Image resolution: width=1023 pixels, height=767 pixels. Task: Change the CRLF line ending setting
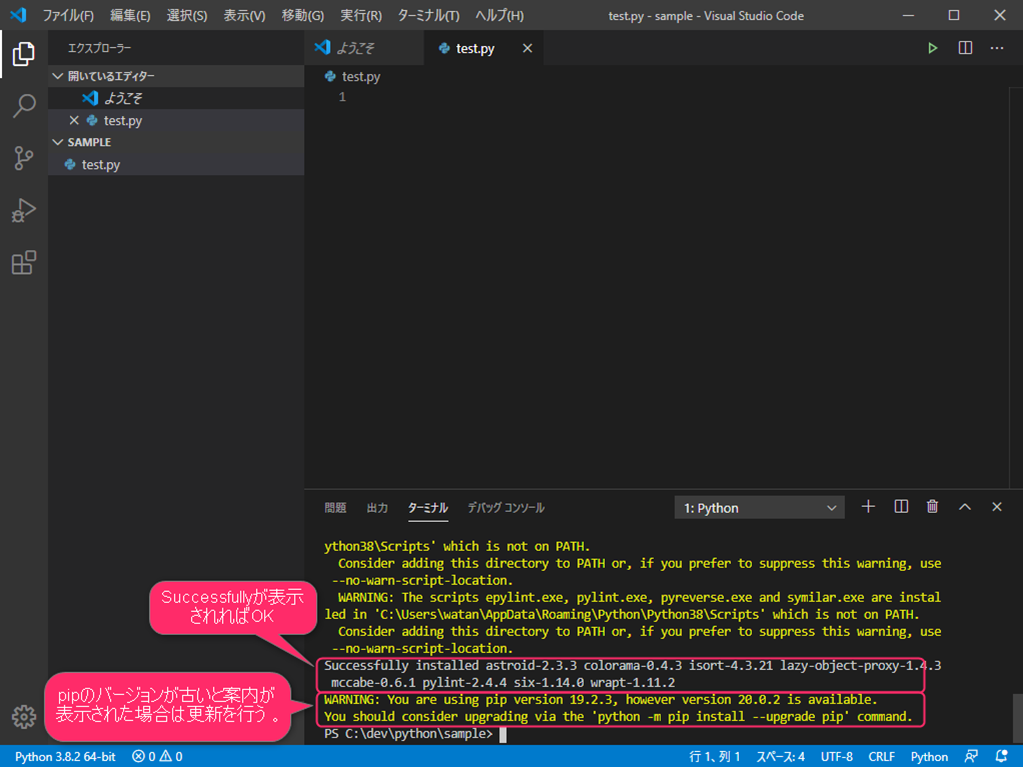[x=881, y=757]
